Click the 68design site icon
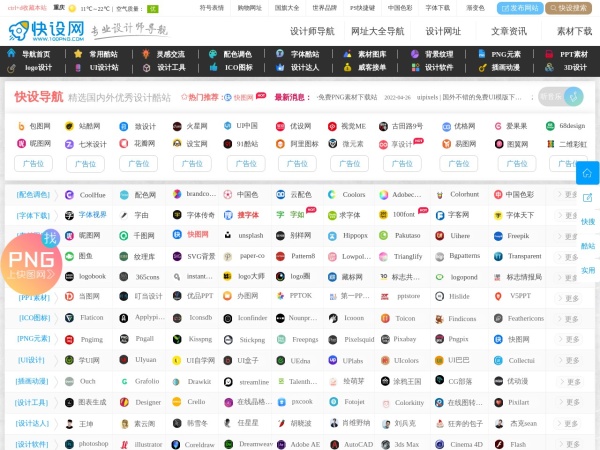The image size is (600, 450). point(550,126)
